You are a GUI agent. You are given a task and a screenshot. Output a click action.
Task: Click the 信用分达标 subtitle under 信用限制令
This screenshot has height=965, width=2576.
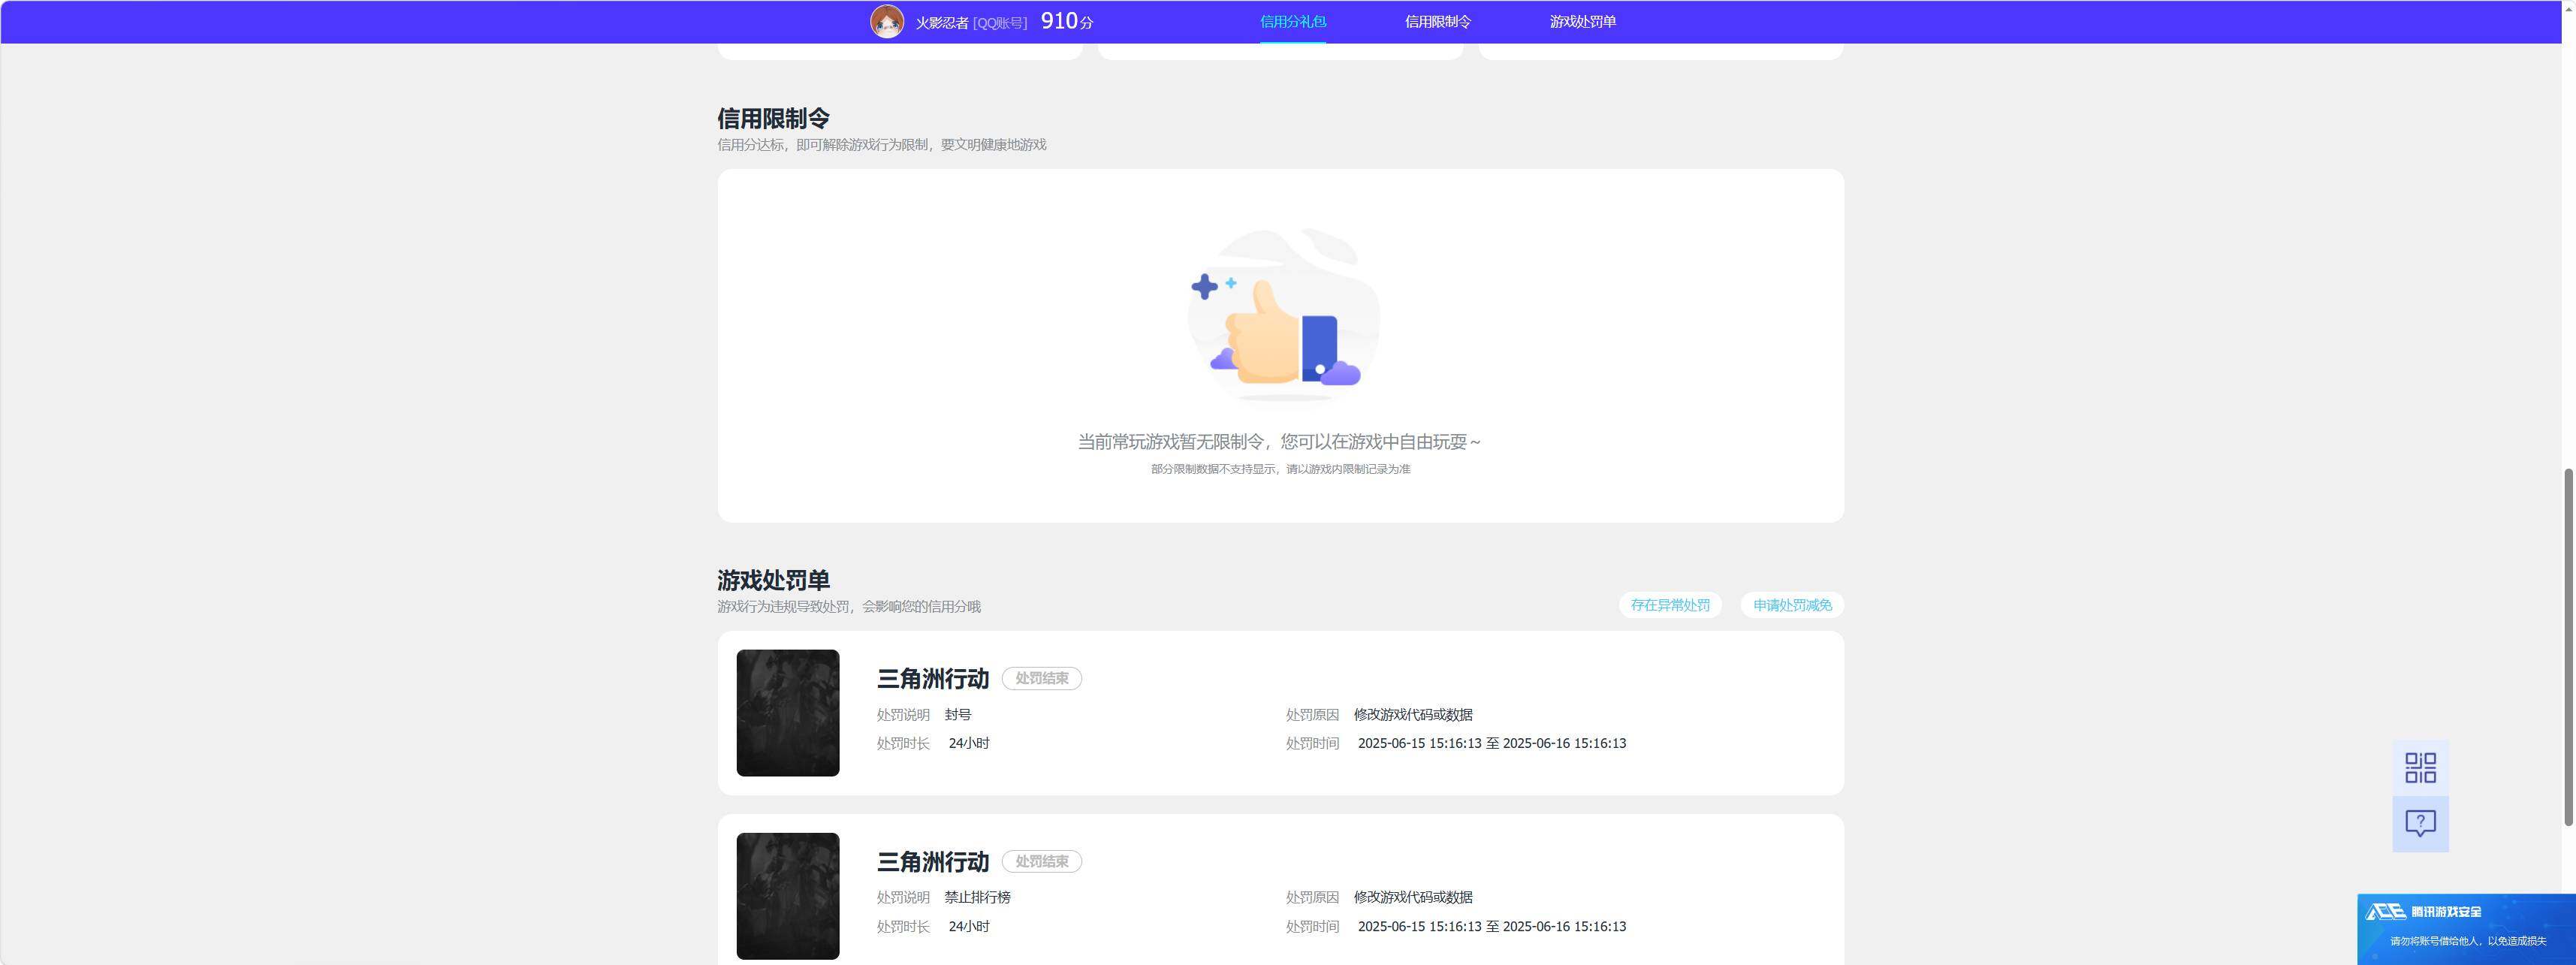881,145
